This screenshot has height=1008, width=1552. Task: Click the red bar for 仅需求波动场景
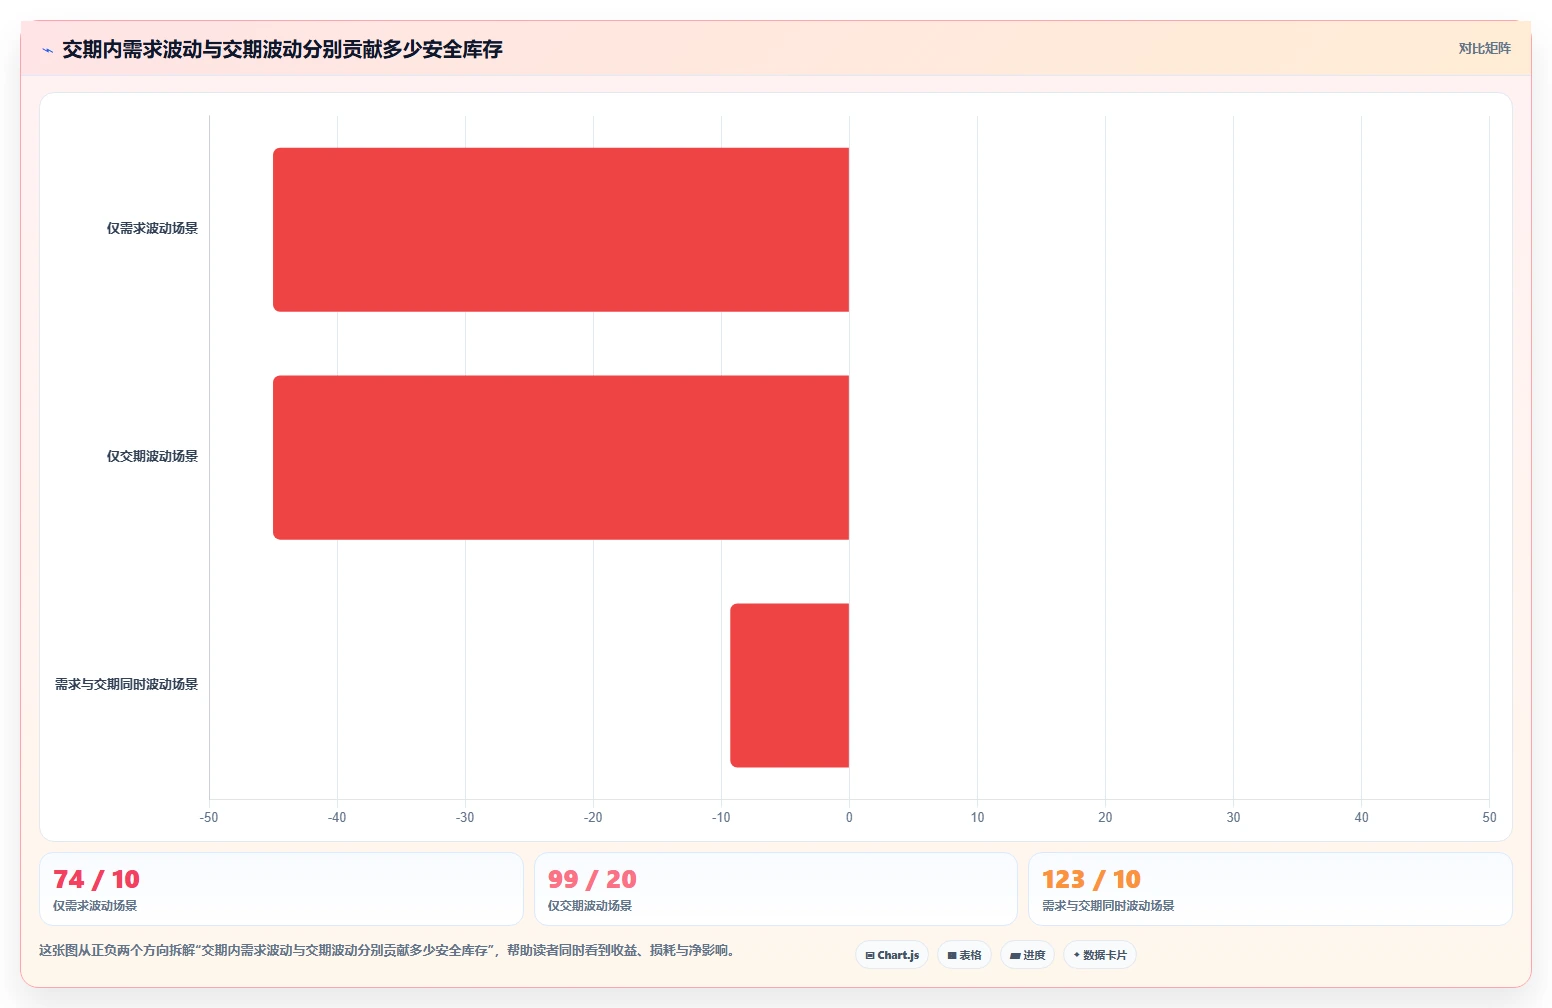click(x=561, y=230)
